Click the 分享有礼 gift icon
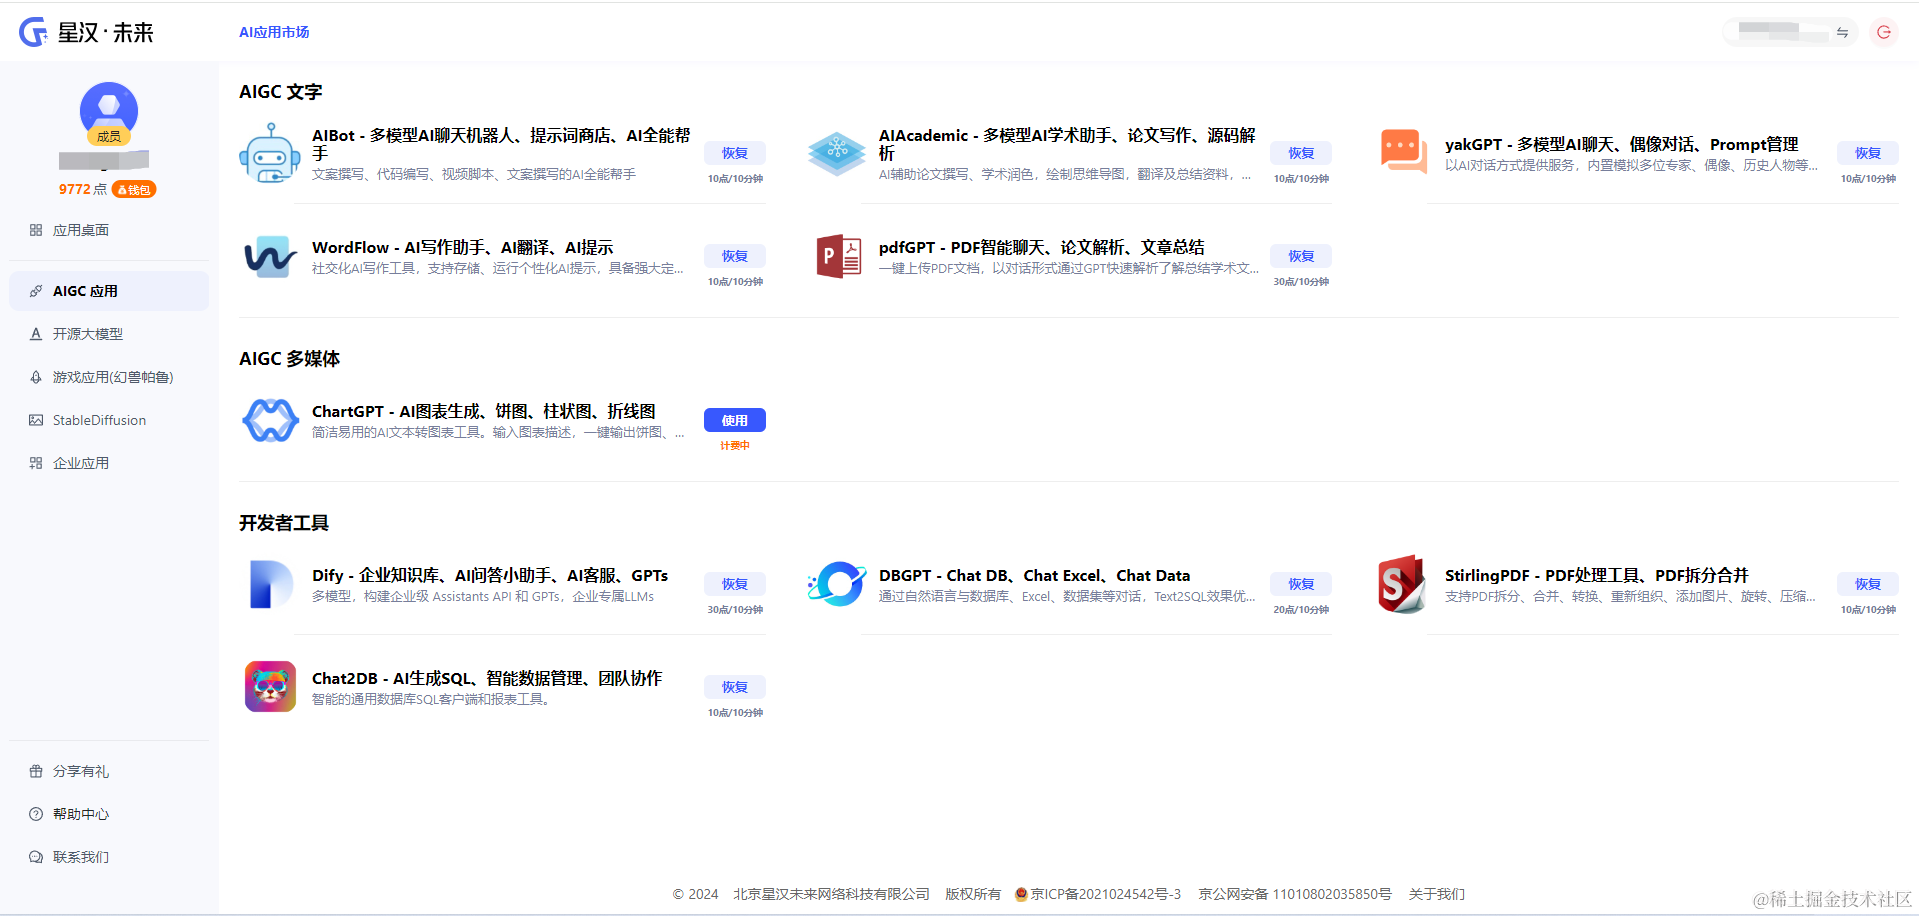The image size is (1919, 916). click(x=36, y=771)
